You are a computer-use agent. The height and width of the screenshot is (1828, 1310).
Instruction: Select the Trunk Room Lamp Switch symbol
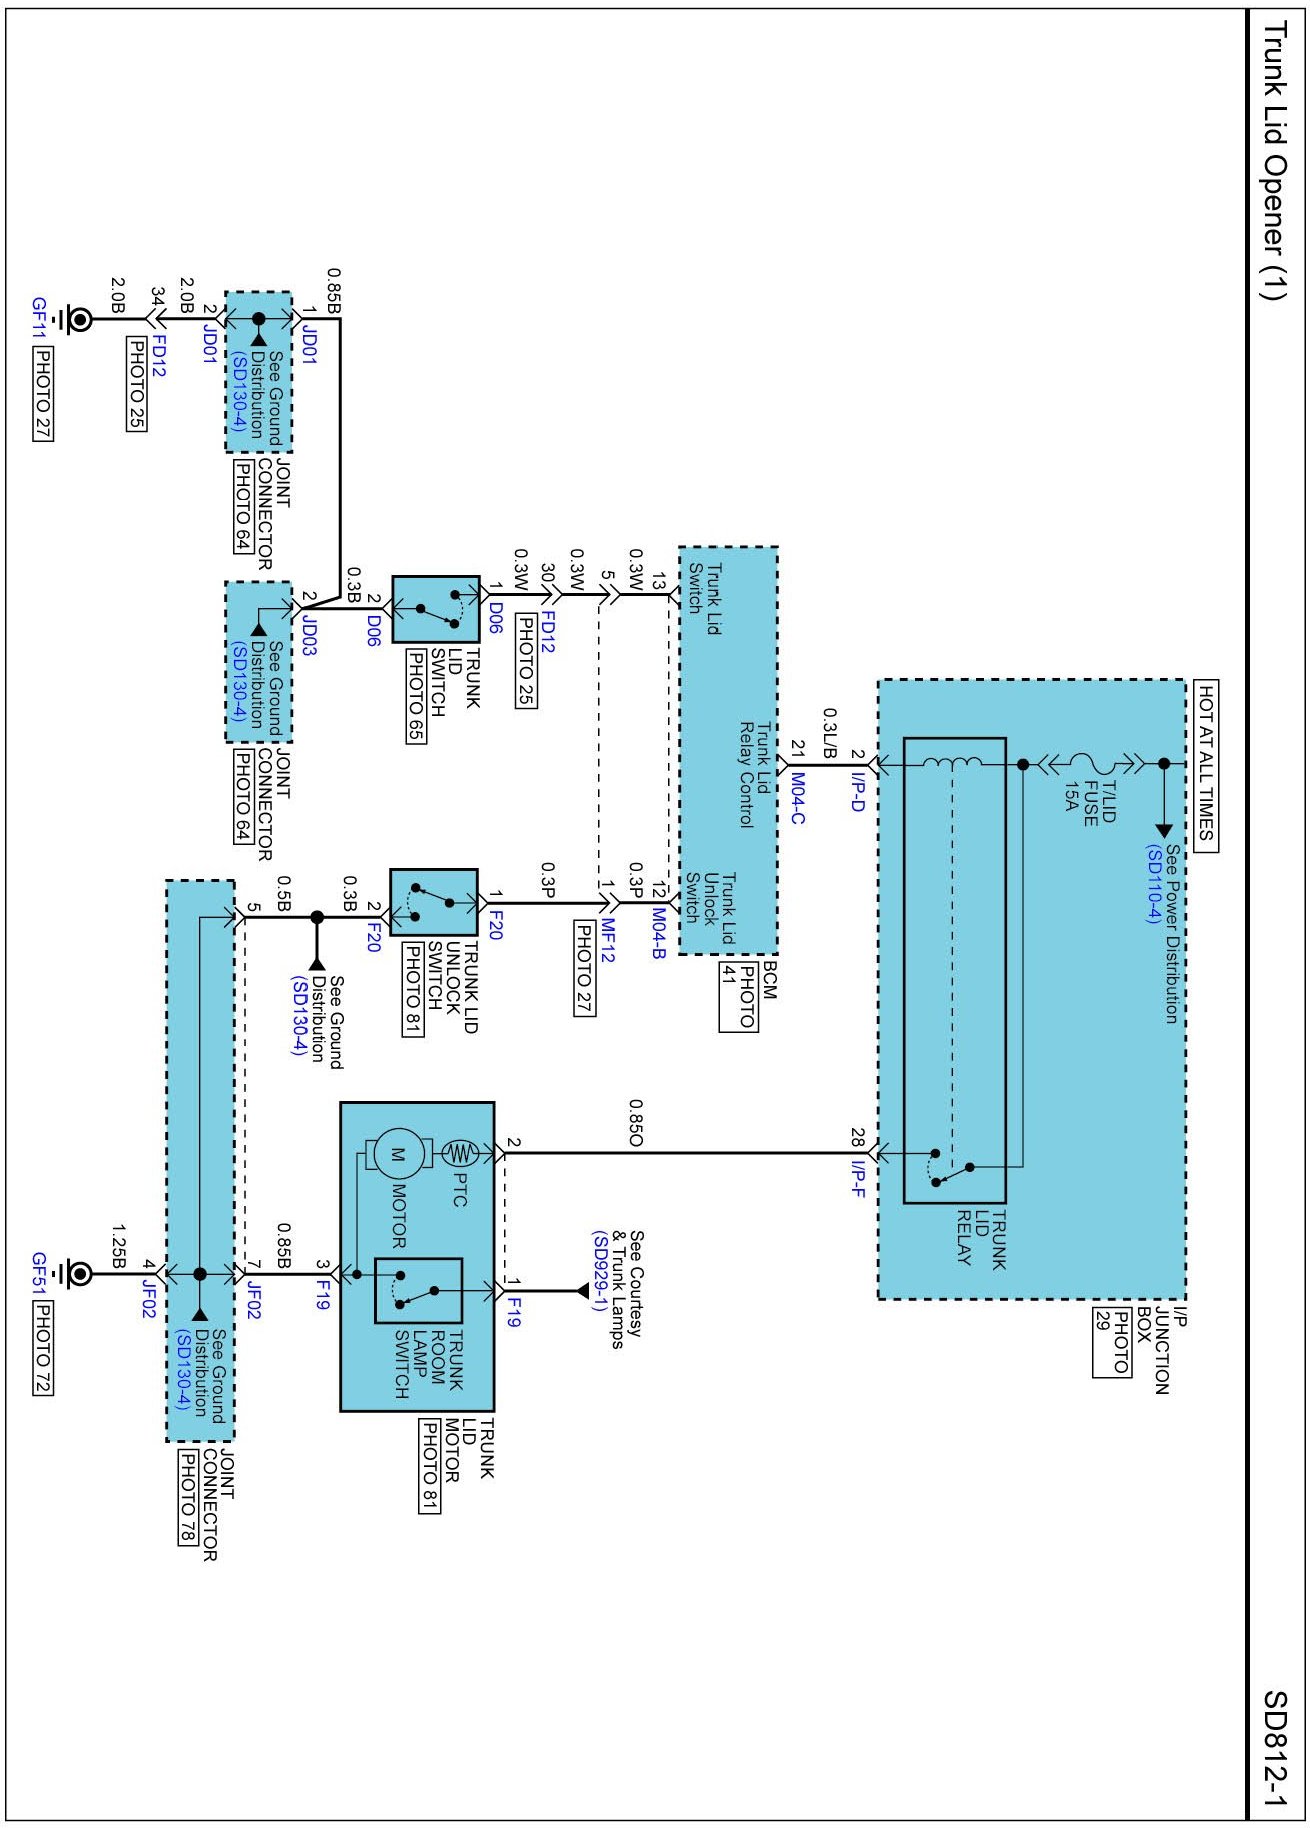(x=418, y=1290)
